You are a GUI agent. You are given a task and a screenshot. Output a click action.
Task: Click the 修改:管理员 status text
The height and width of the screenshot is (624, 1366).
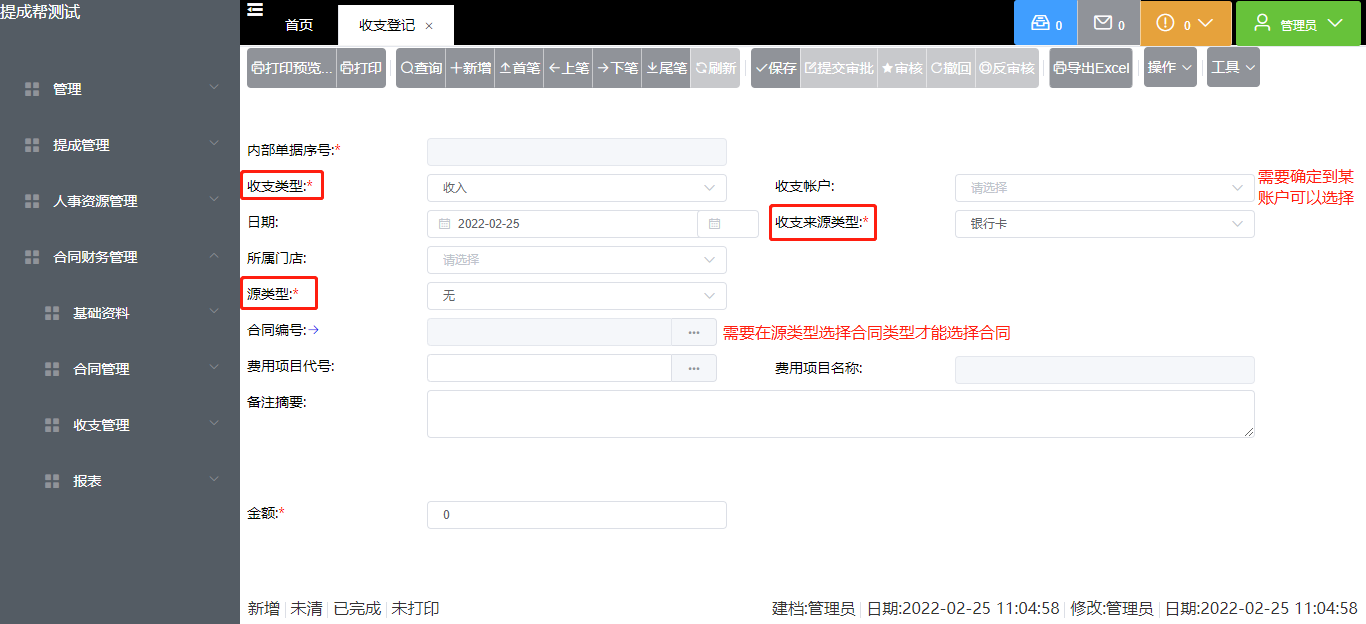pyautogui.click(x=1112, y=608)
